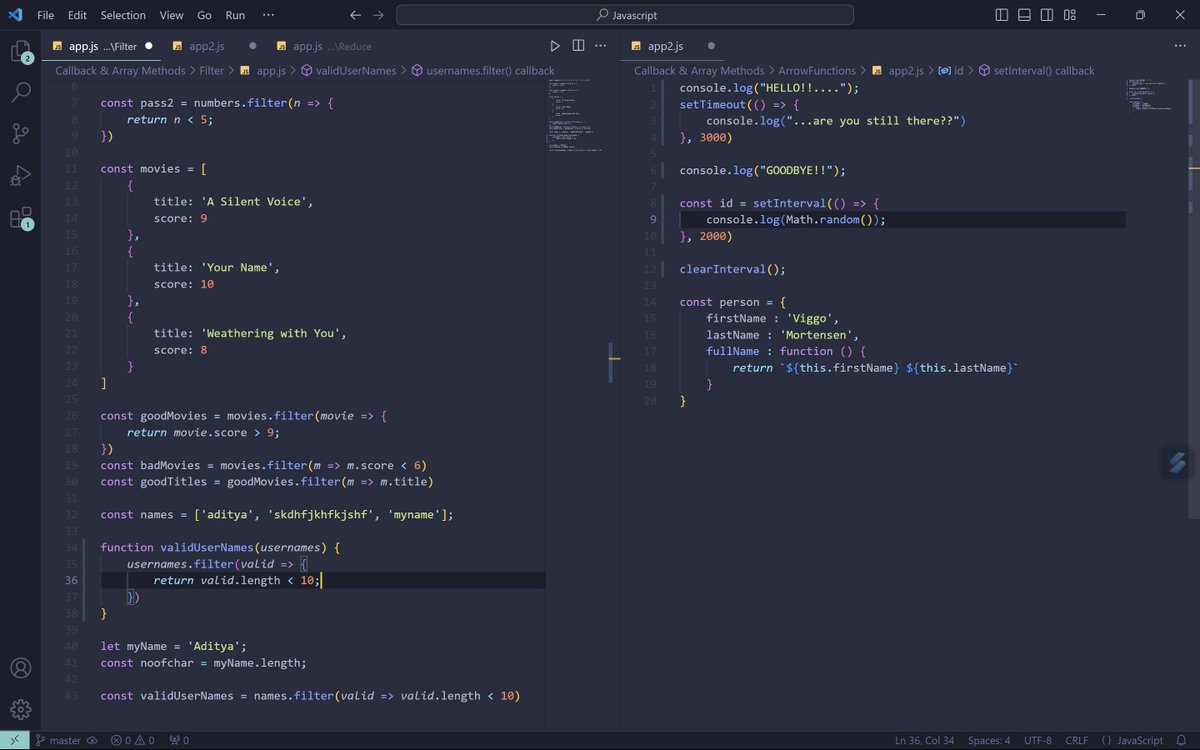Click the VS Code logo icon

pyautogui.click(x=15, y=15)
